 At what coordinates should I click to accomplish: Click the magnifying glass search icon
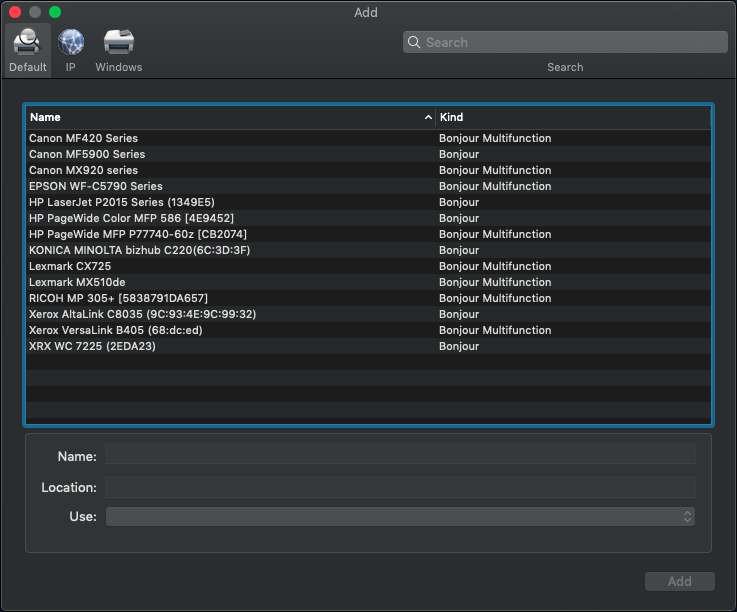tap(414, 42)
